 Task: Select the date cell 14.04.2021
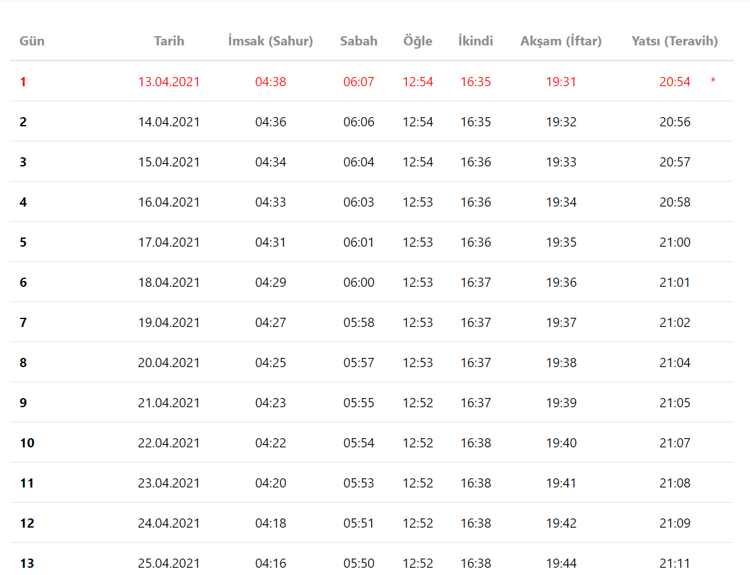169,122
